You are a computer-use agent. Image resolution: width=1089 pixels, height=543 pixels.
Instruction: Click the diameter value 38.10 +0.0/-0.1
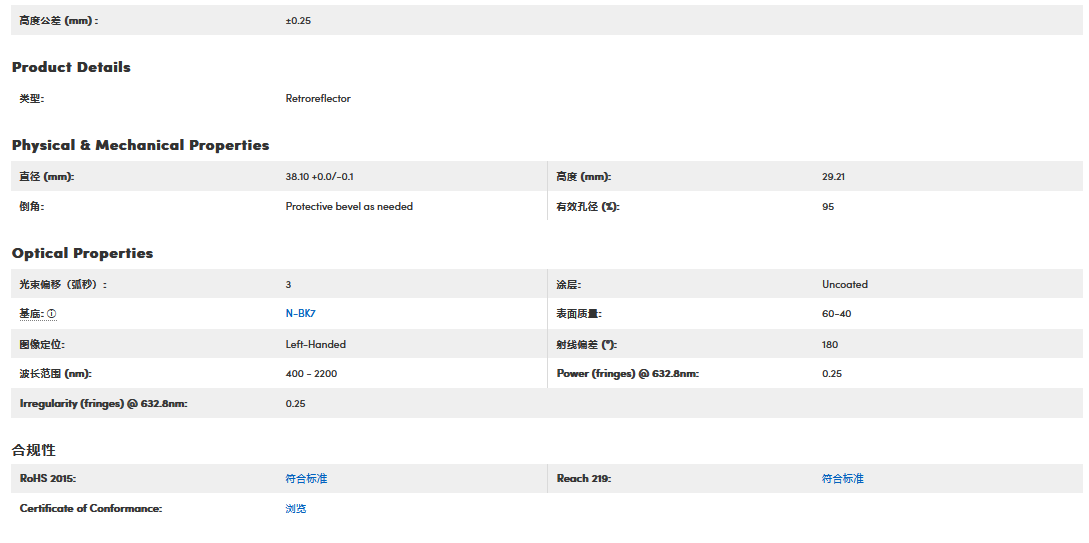tap(319, 177)
